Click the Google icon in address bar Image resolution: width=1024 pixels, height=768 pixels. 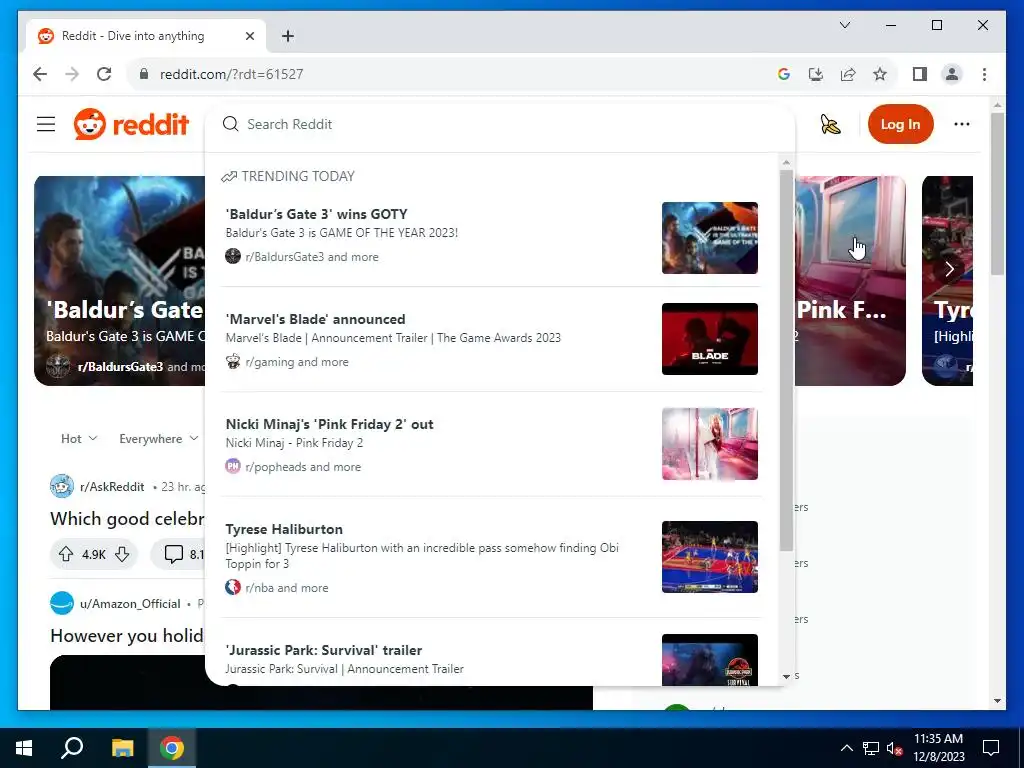[784, 74]
